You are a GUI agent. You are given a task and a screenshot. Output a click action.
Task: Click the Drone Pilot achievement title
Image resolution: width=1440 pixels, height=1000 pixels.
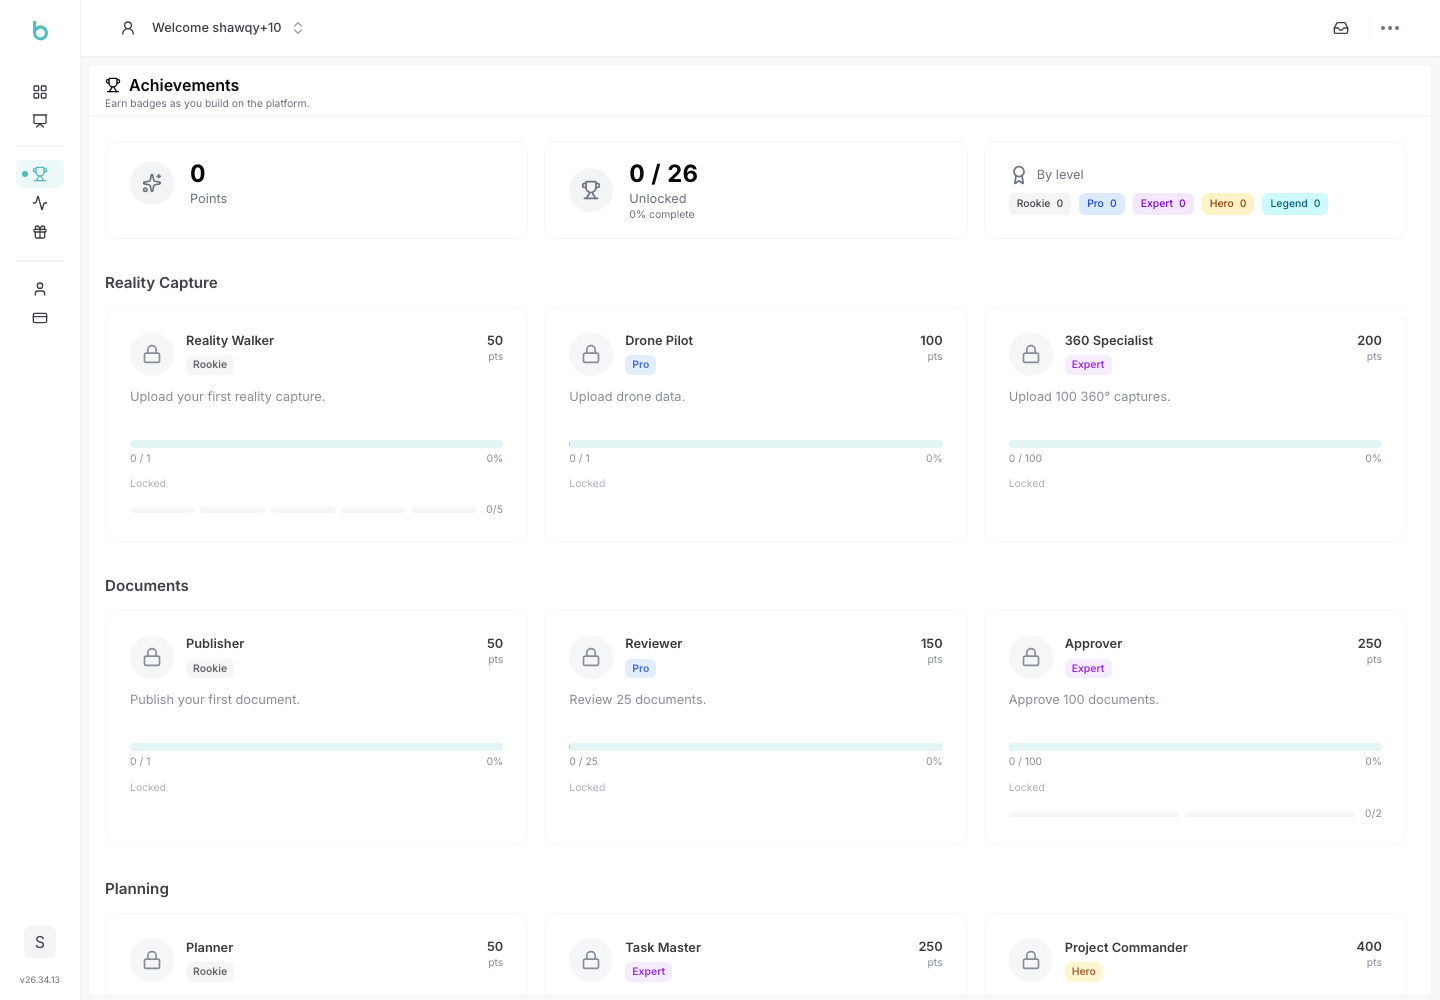(659, 341)
